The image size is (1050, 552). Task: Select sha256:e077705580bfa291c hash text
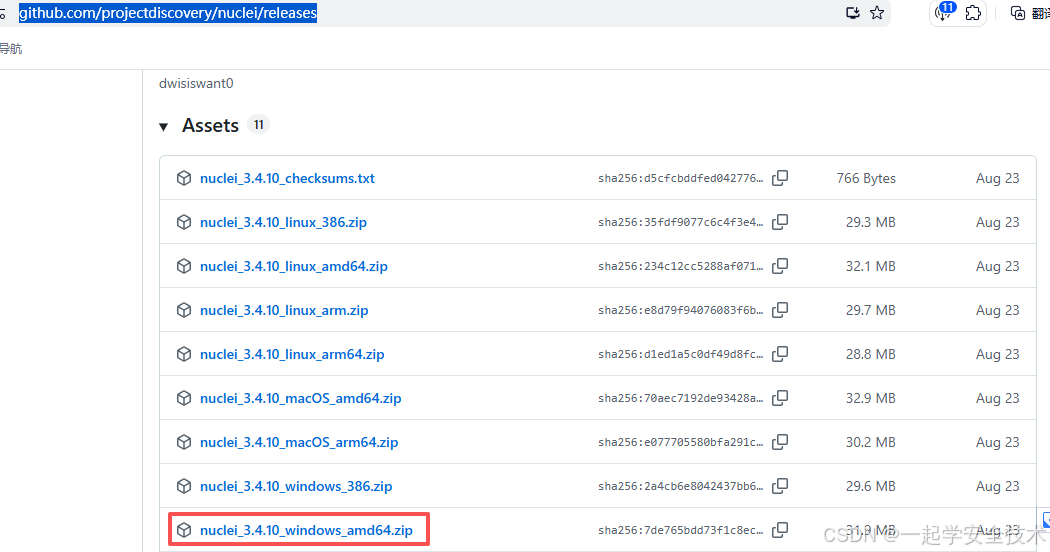[680, 442]
